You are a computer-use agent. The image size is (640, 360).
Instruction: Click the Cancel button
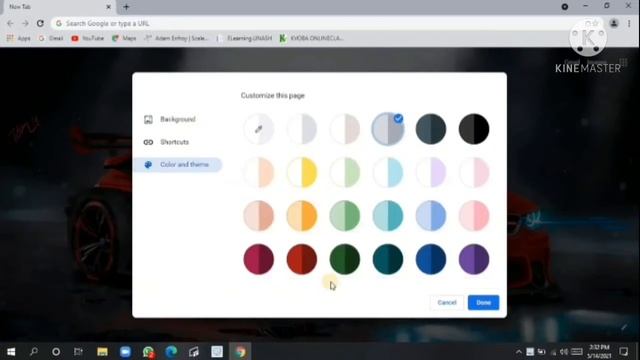coord(447,302)
